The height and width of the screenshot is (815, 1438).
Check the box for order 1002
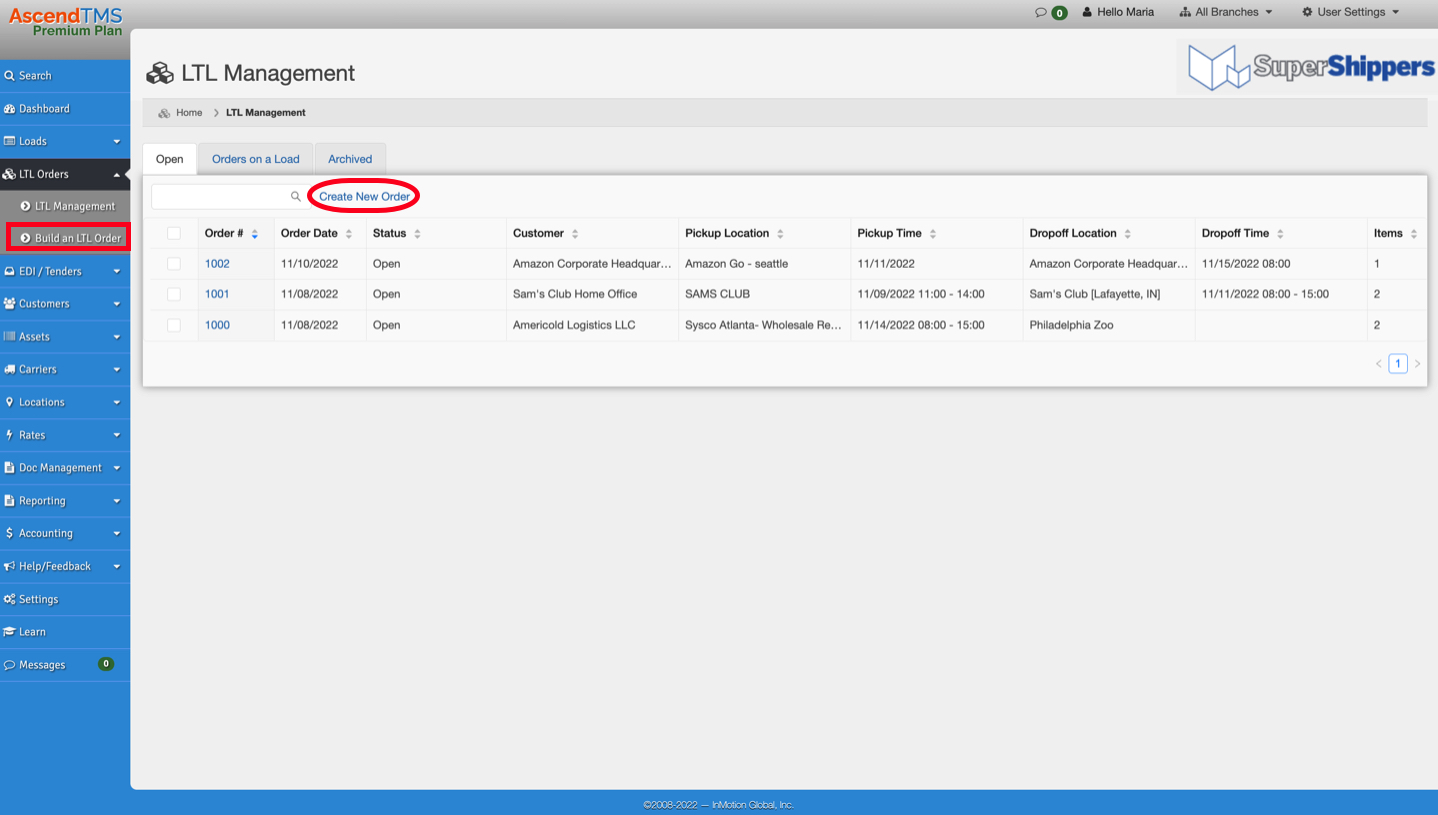[x=174, y=264]
